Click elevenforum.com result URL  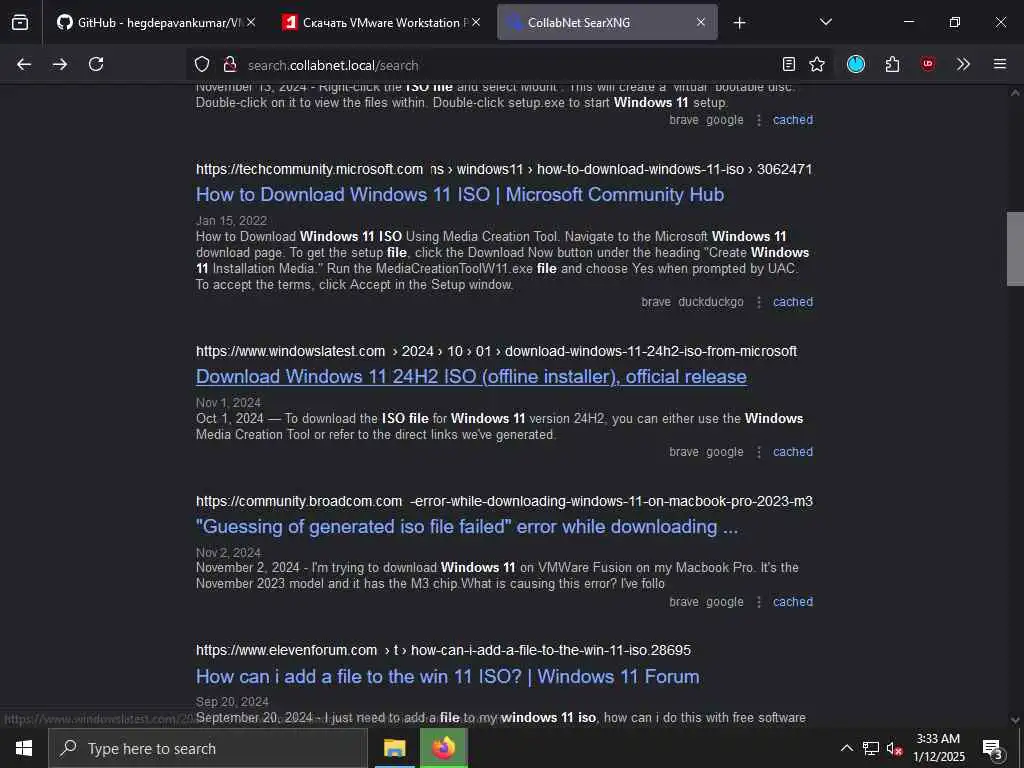(443, 650)
